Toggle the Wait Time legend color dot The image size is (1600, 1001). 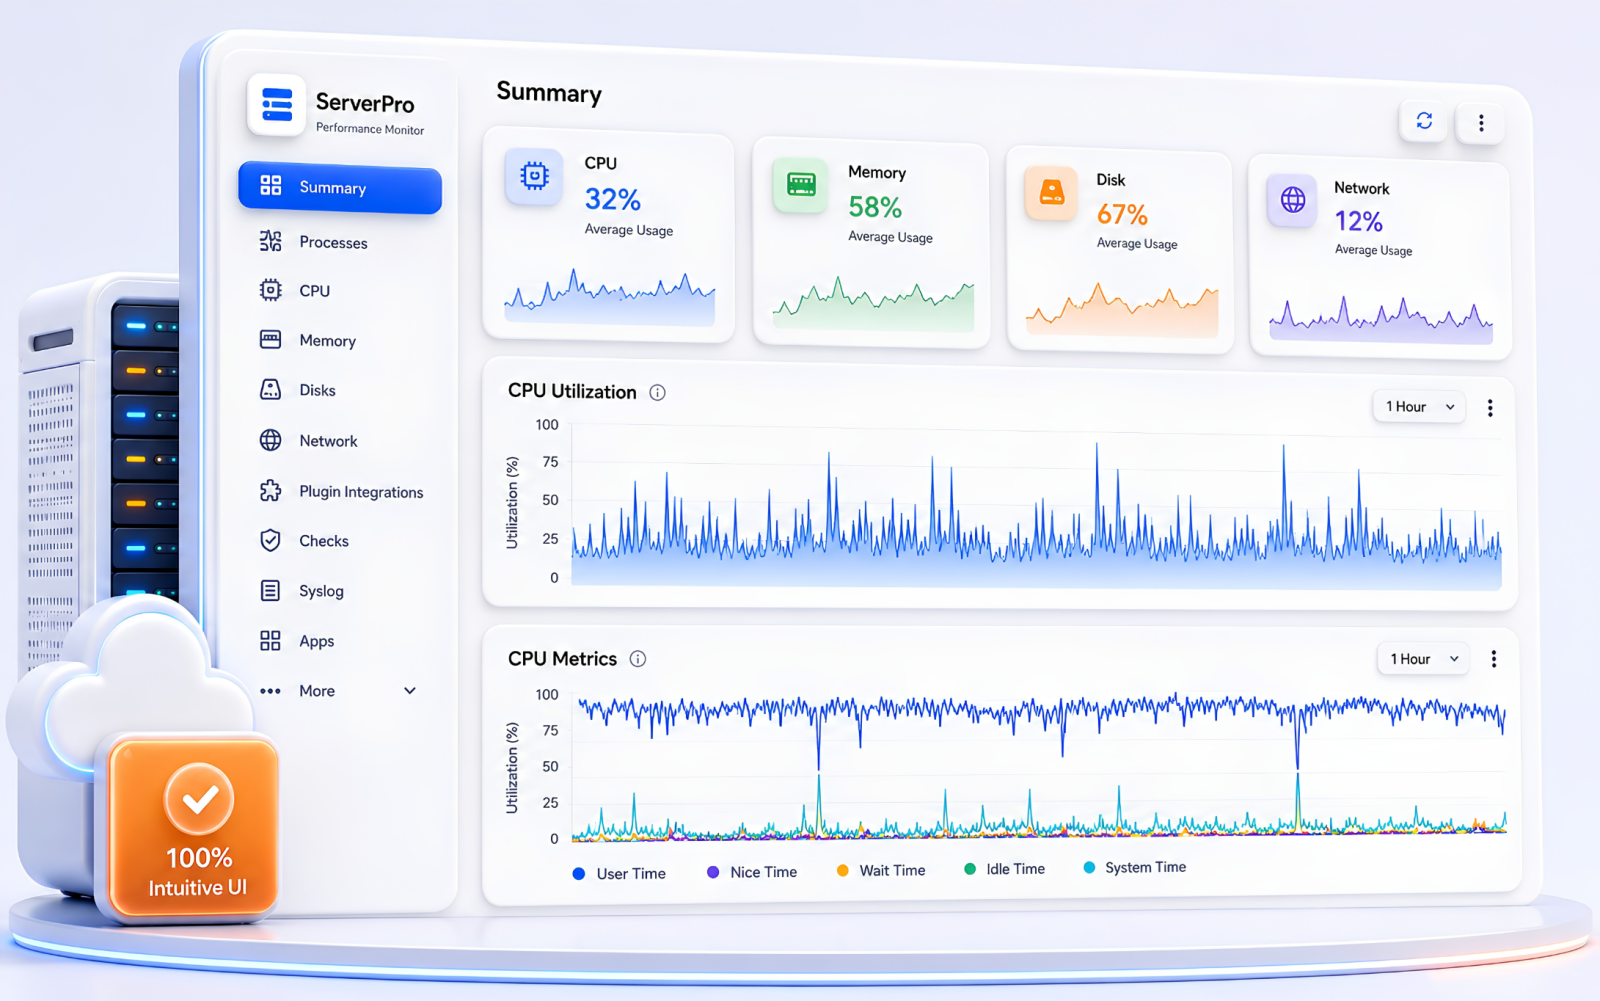pos(843,871)
